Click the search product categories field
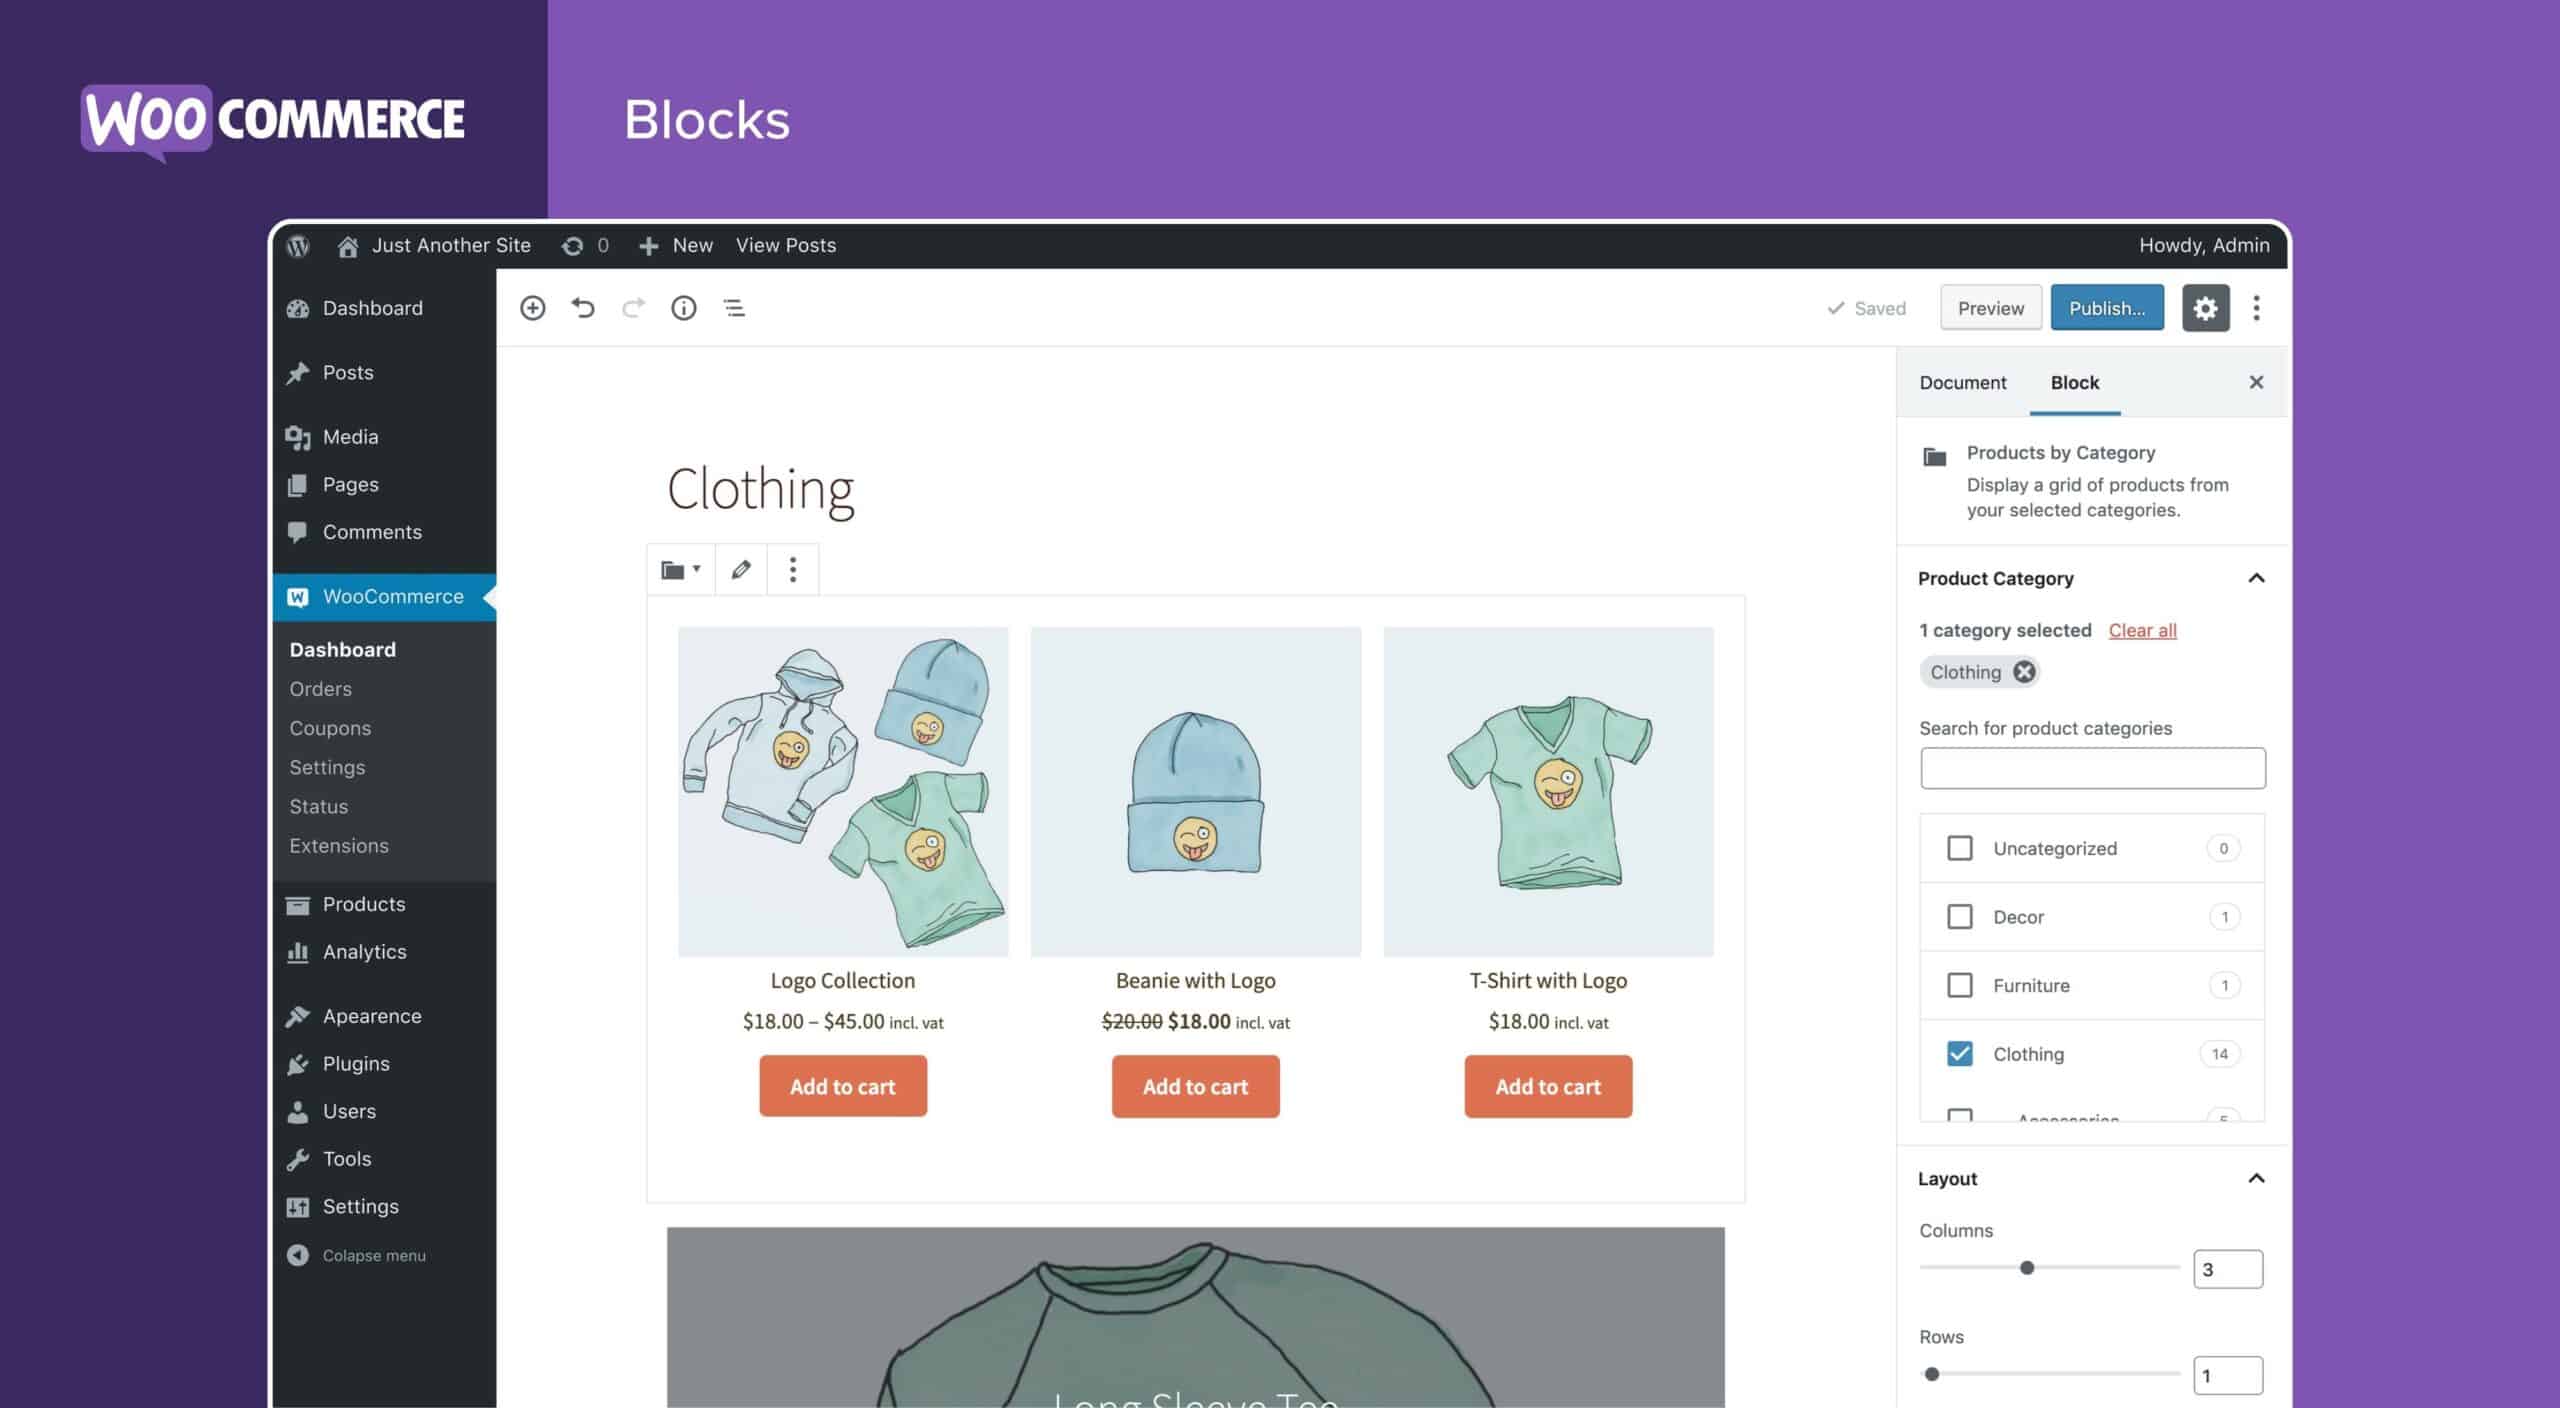 coord(2090,766)
